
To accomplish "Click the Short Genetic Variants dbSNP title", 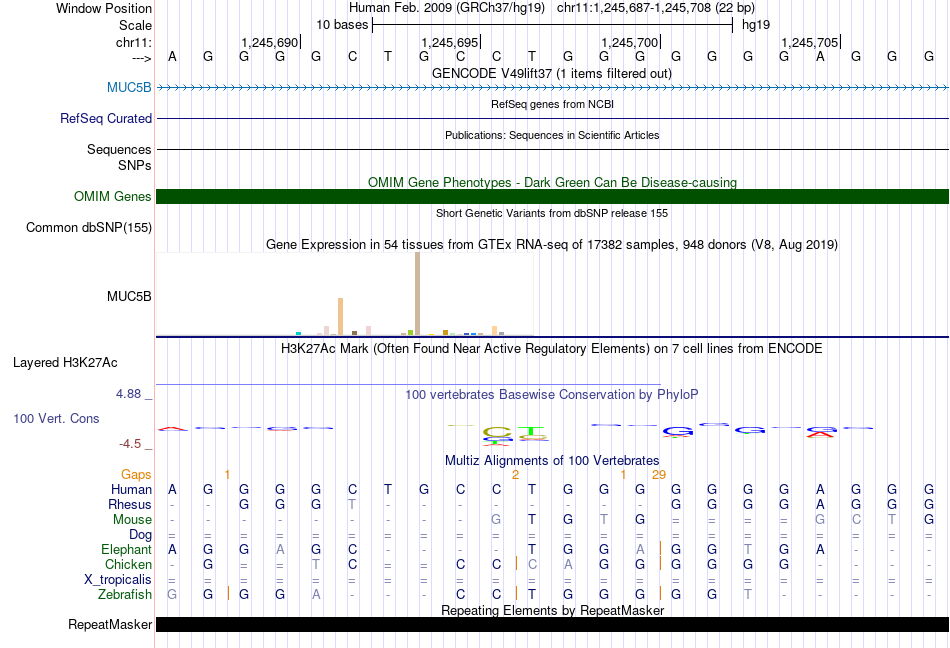I will (x=552, y=213).
